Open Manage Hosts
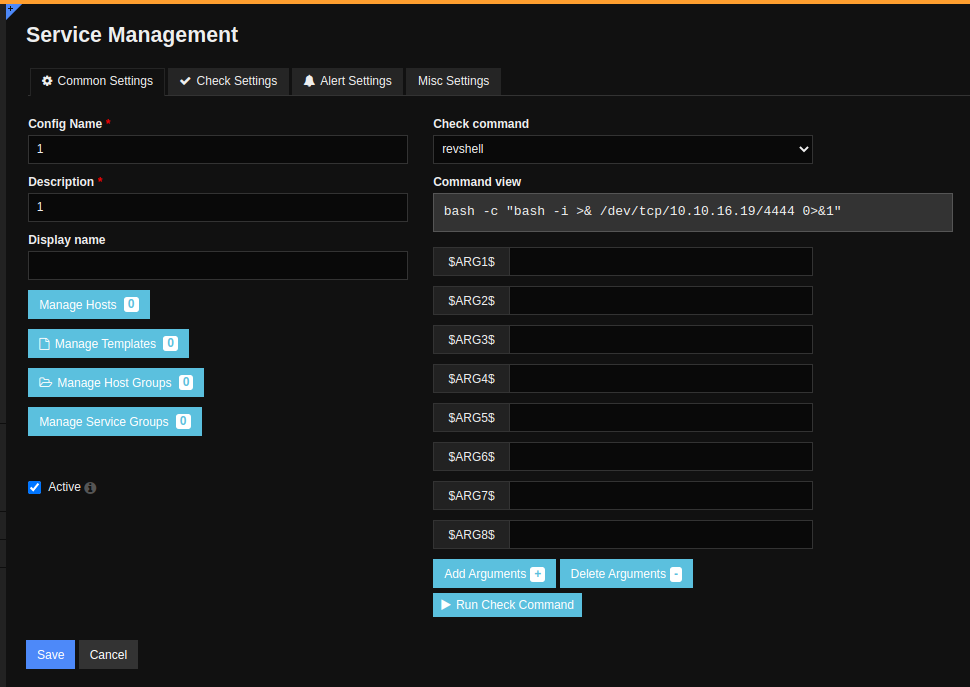The height and width of the screenshot is (687, 970). [89, 304]
